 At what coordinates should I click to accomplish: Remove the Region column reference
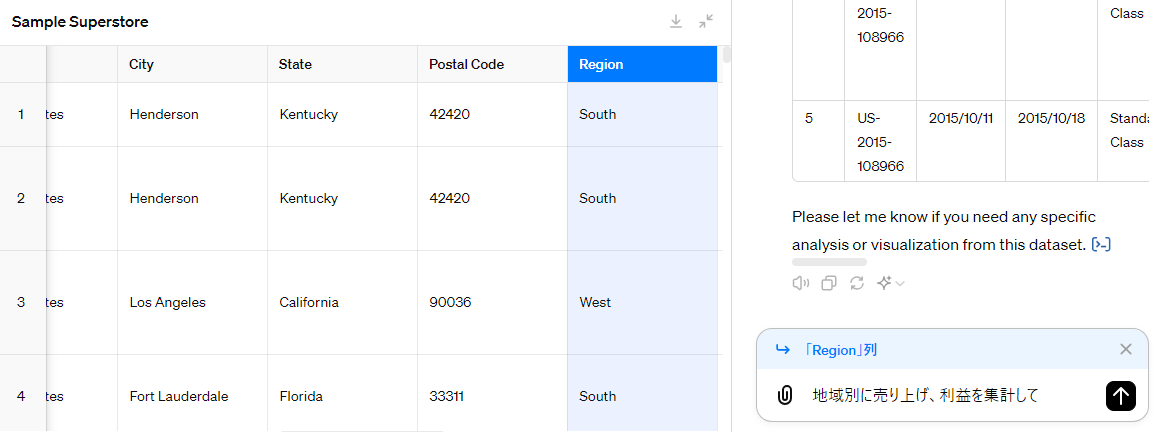click(1126, 349)
